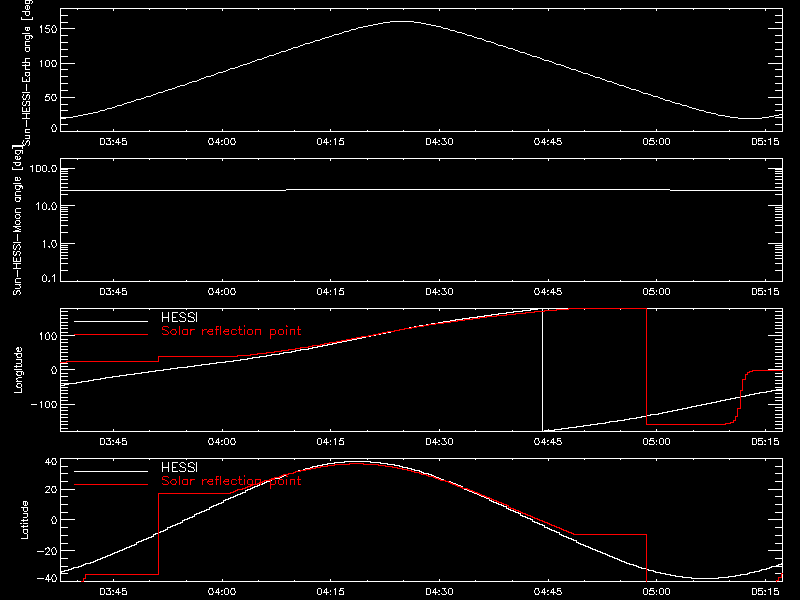
Task: Select HESSI legend text in Longitude plot
Action: tap(179, 317)
